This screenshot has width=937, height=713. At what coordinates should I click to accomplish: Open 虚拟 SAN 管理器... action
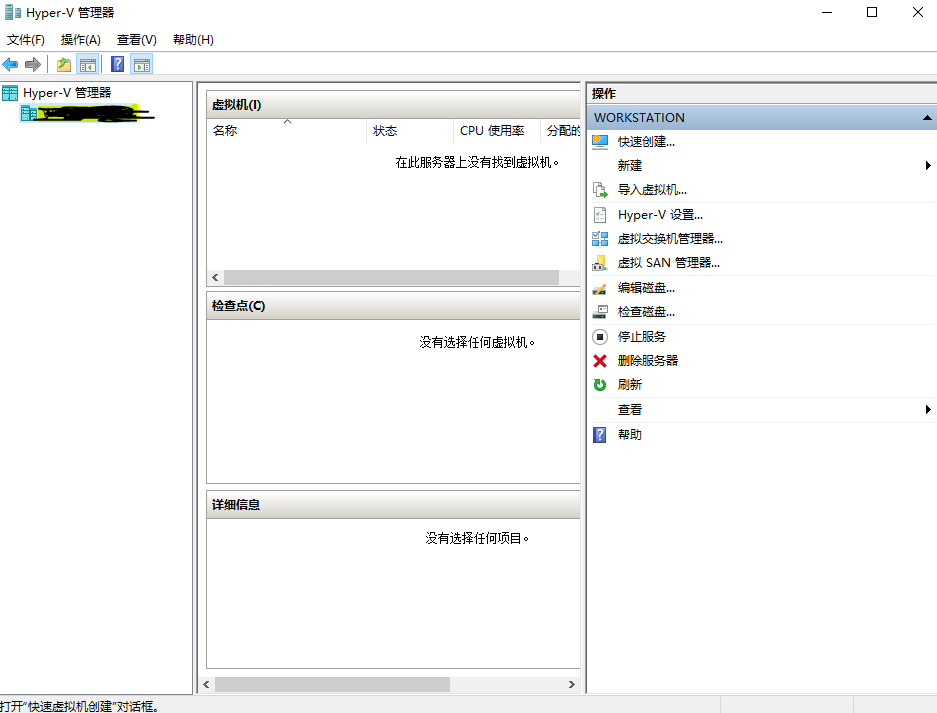[x=669, y=263]
